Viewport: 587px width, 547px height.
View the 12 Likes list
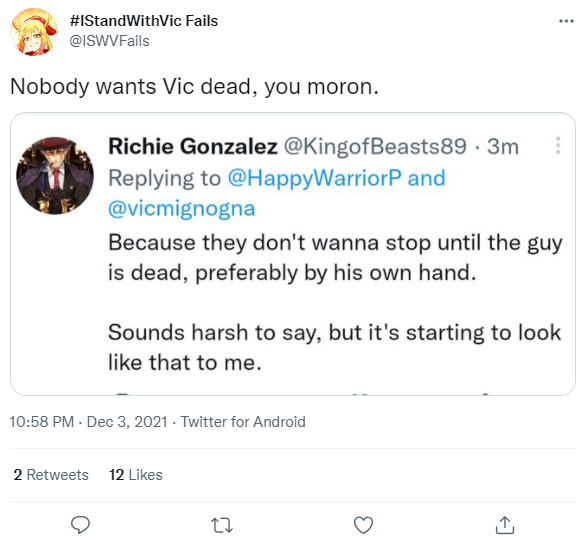point(136,475)
